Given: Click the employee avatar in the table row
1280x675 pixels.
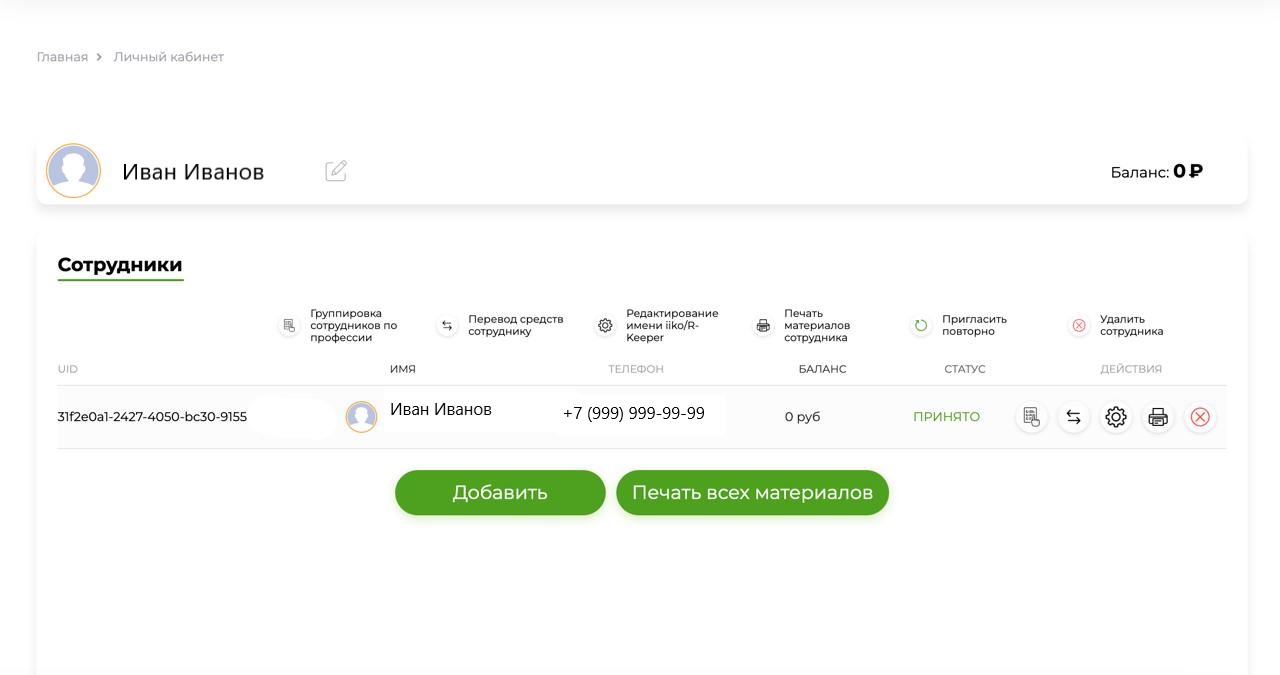Looking at the screenshot, I should (361, 417).
